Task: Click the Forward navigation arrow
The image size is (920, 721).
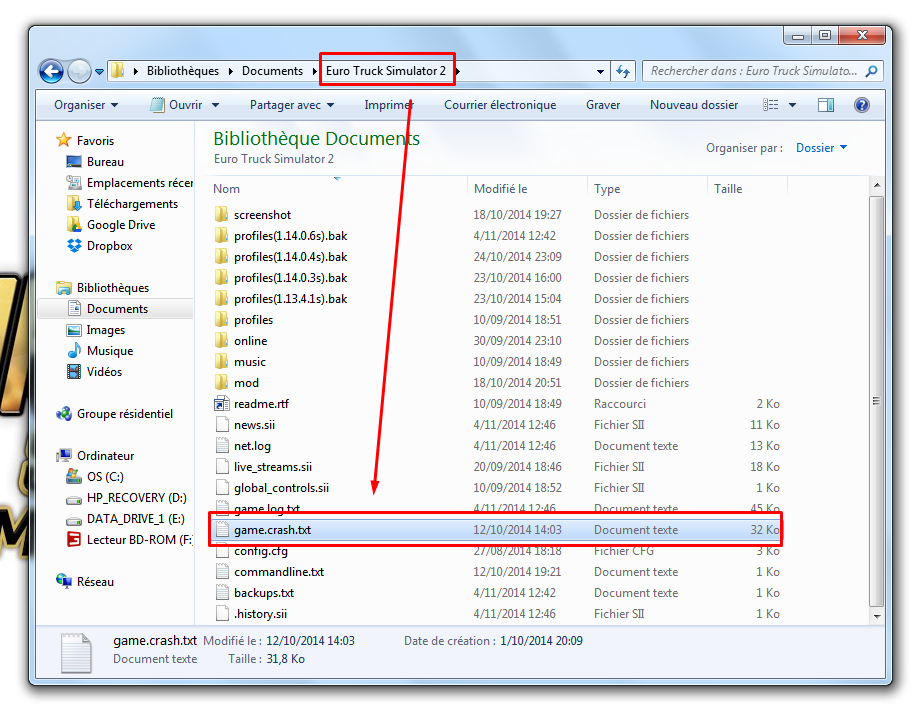Action: (x=79, y=72)
